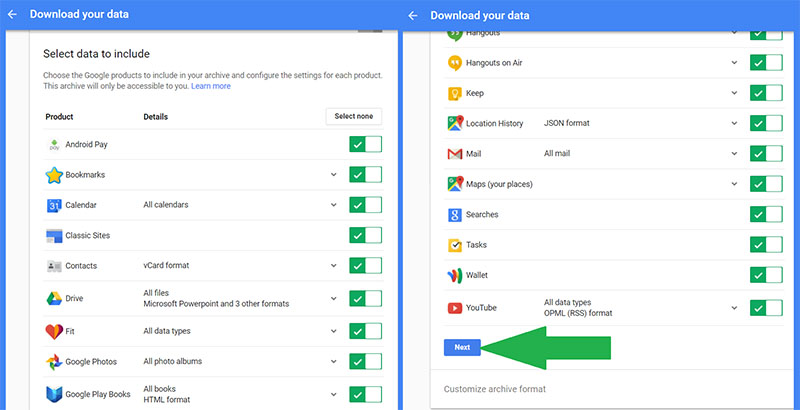The width and height of the screenshot is (800, 410).
Task: Click the blue Next button
Action: tap(462, 347)
